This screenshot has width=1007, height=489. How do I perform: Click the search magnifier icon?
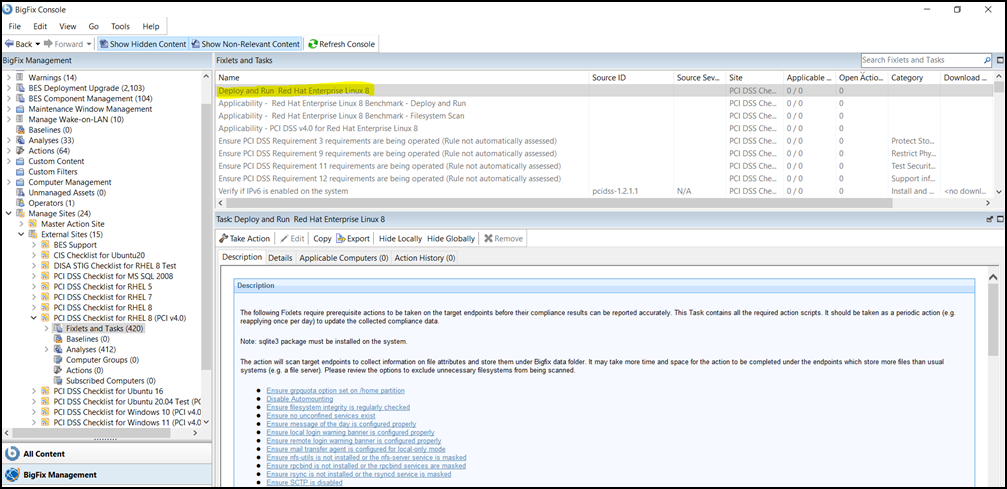pyautogui.click(x=987, y=60)
